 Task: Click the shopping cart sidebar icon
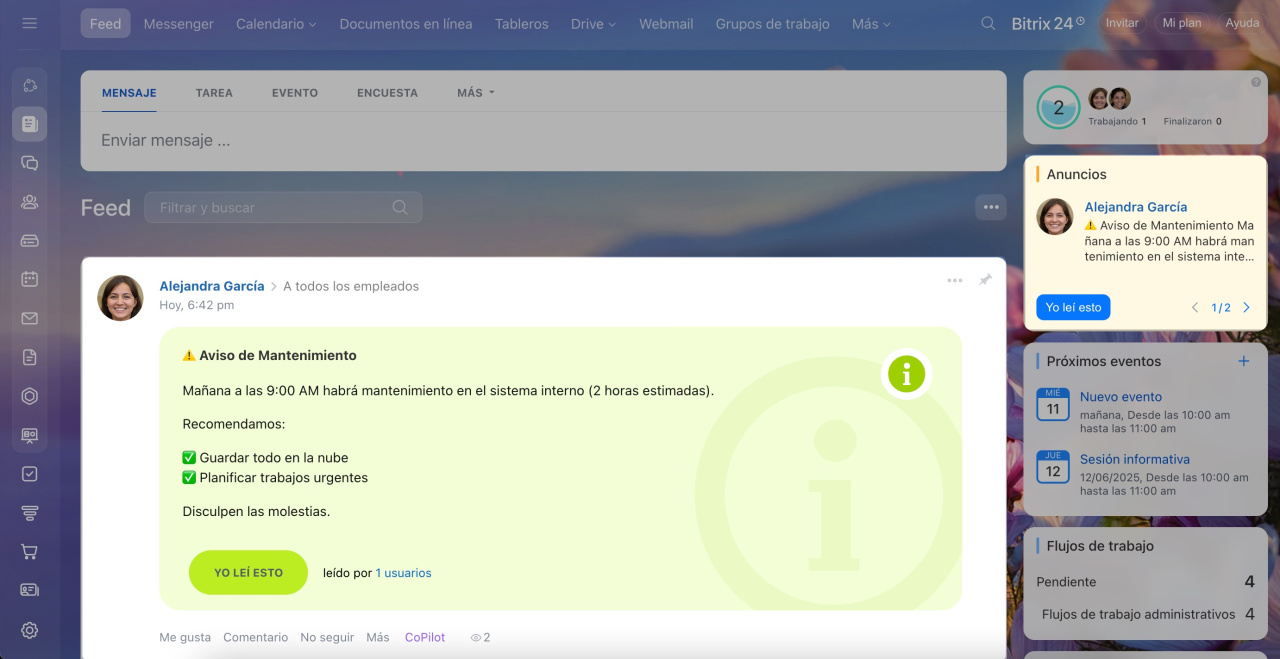point(29,551)
